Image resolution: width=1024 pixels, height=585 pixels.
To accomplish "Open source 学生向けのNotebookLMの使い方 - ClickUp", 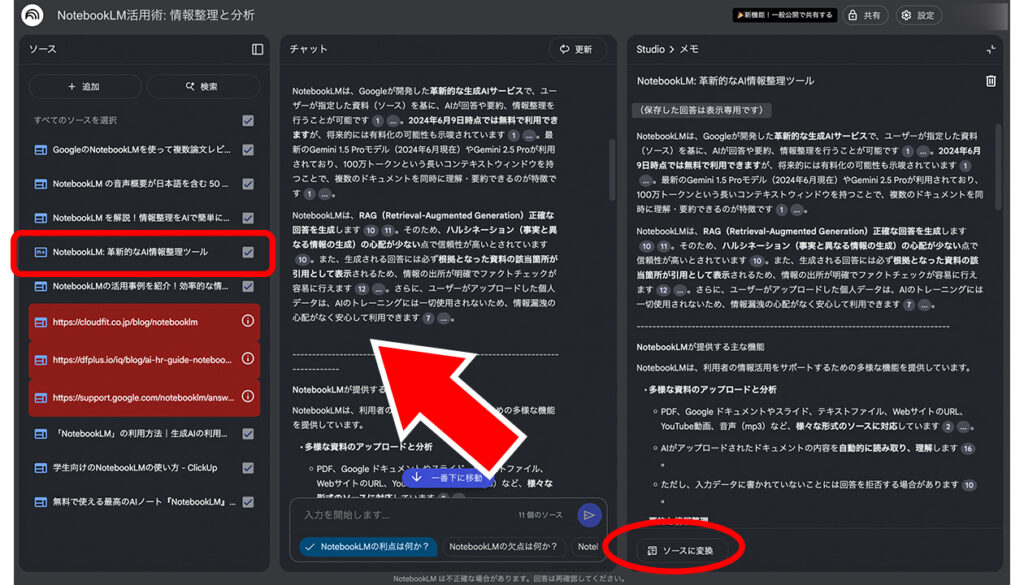I will tap(135, 468).
